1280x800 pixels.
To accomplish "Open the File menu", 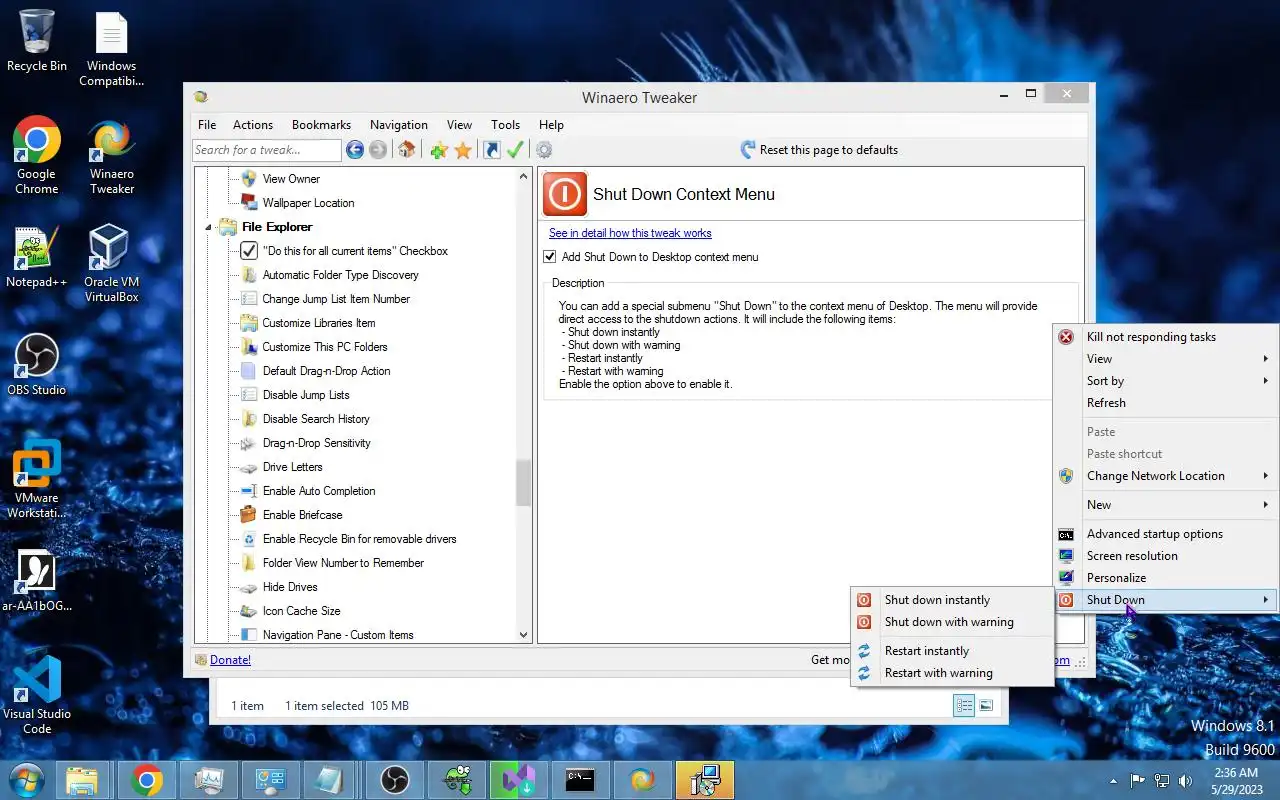I will tap(207, 125).
